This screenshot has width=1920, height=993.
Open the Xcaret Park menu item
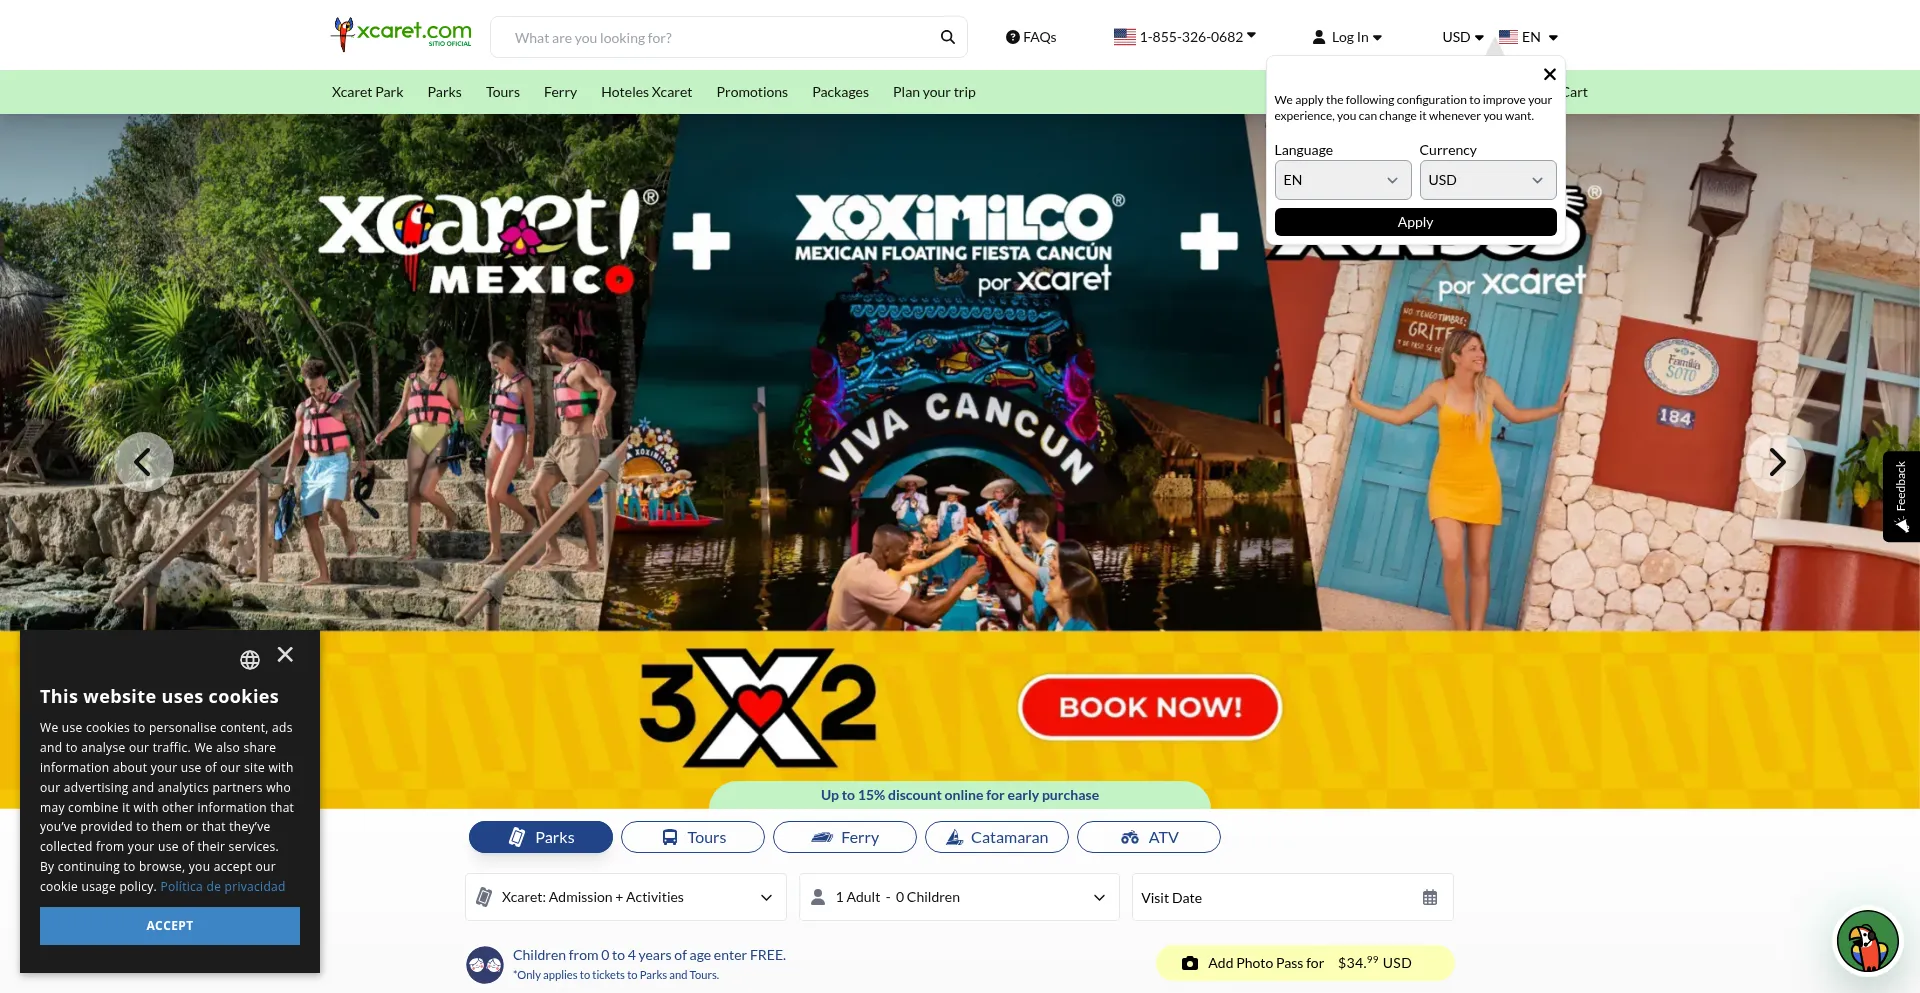tap(367, 92)
